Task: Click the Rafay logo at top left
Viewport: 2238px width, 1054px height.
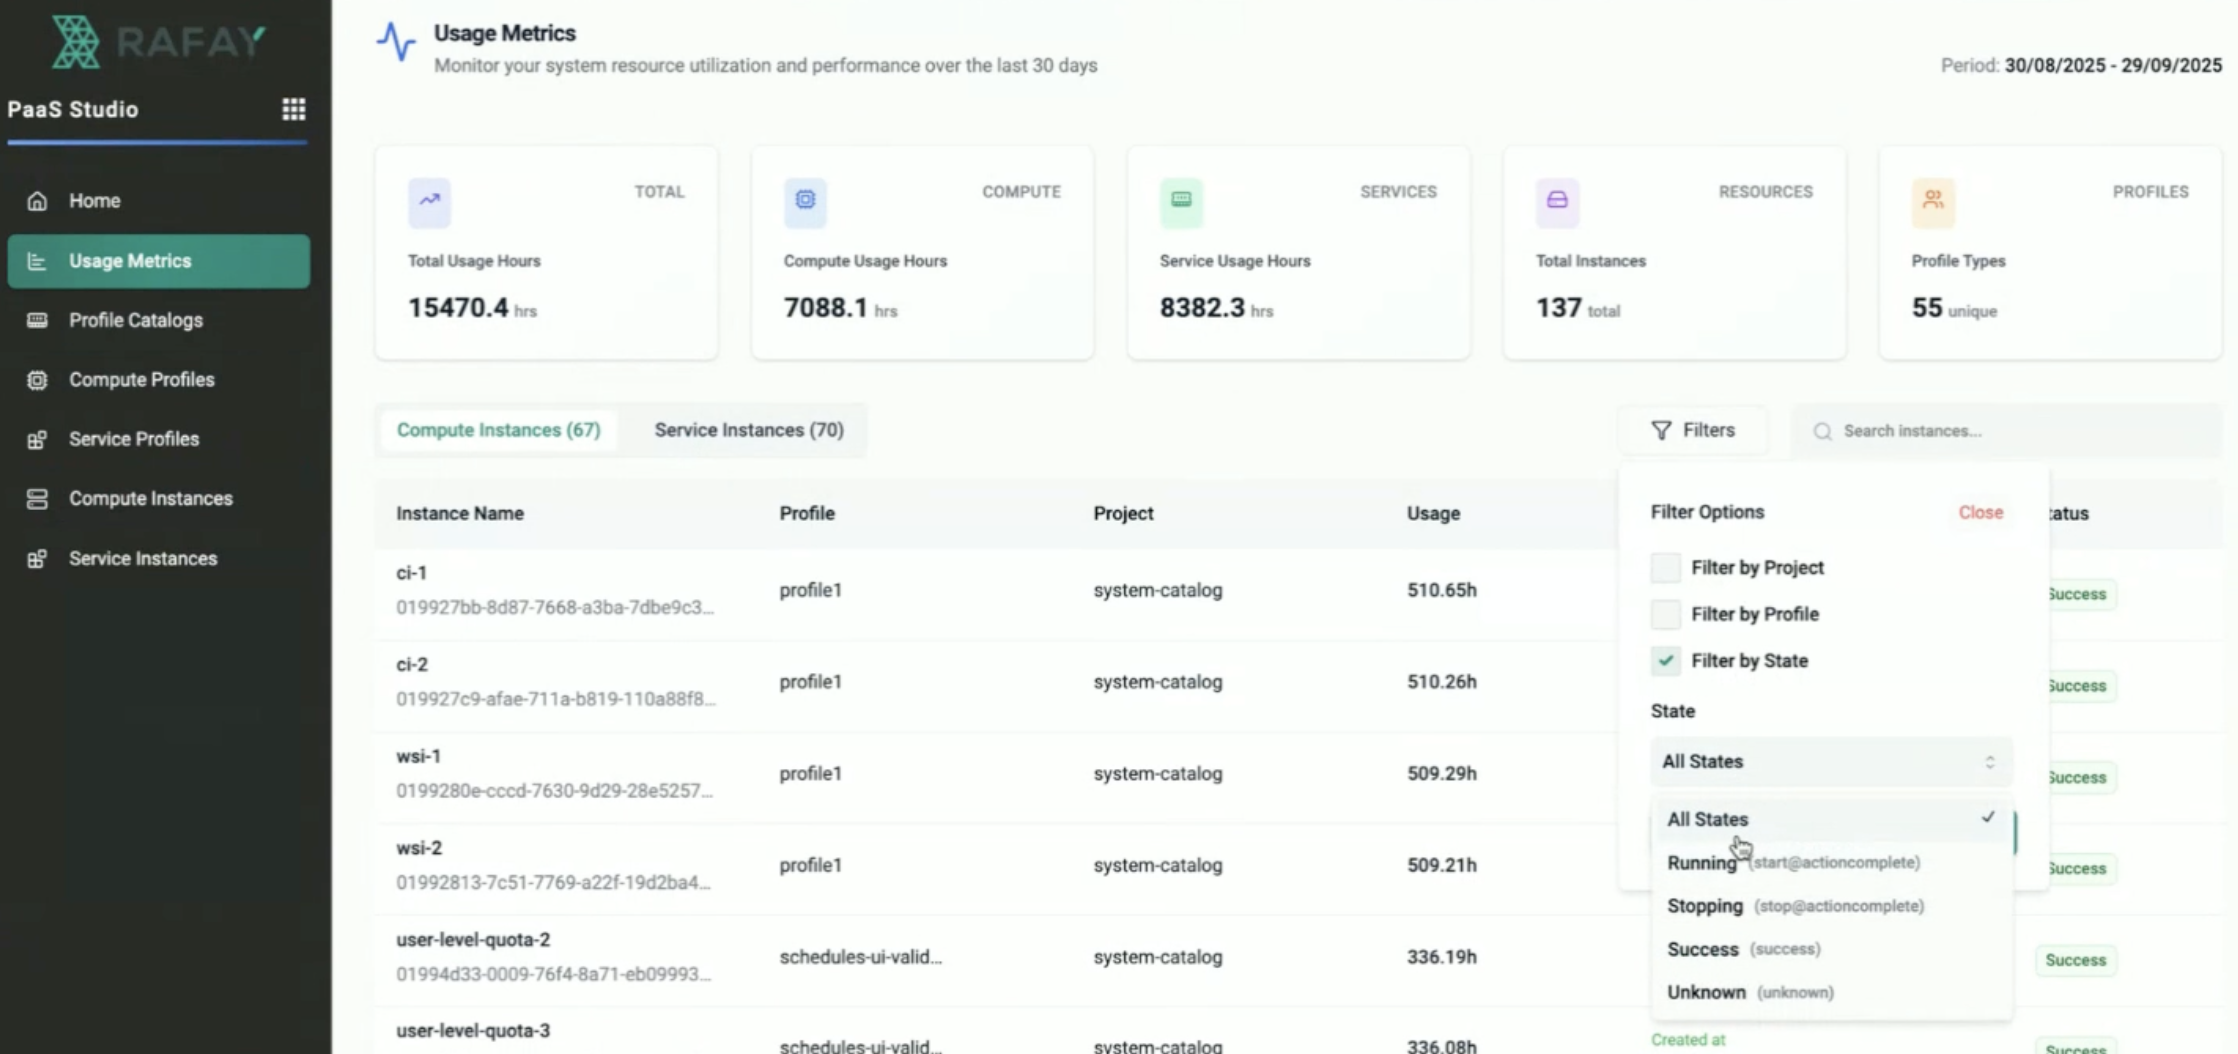Action: click(x=158, y=42)
